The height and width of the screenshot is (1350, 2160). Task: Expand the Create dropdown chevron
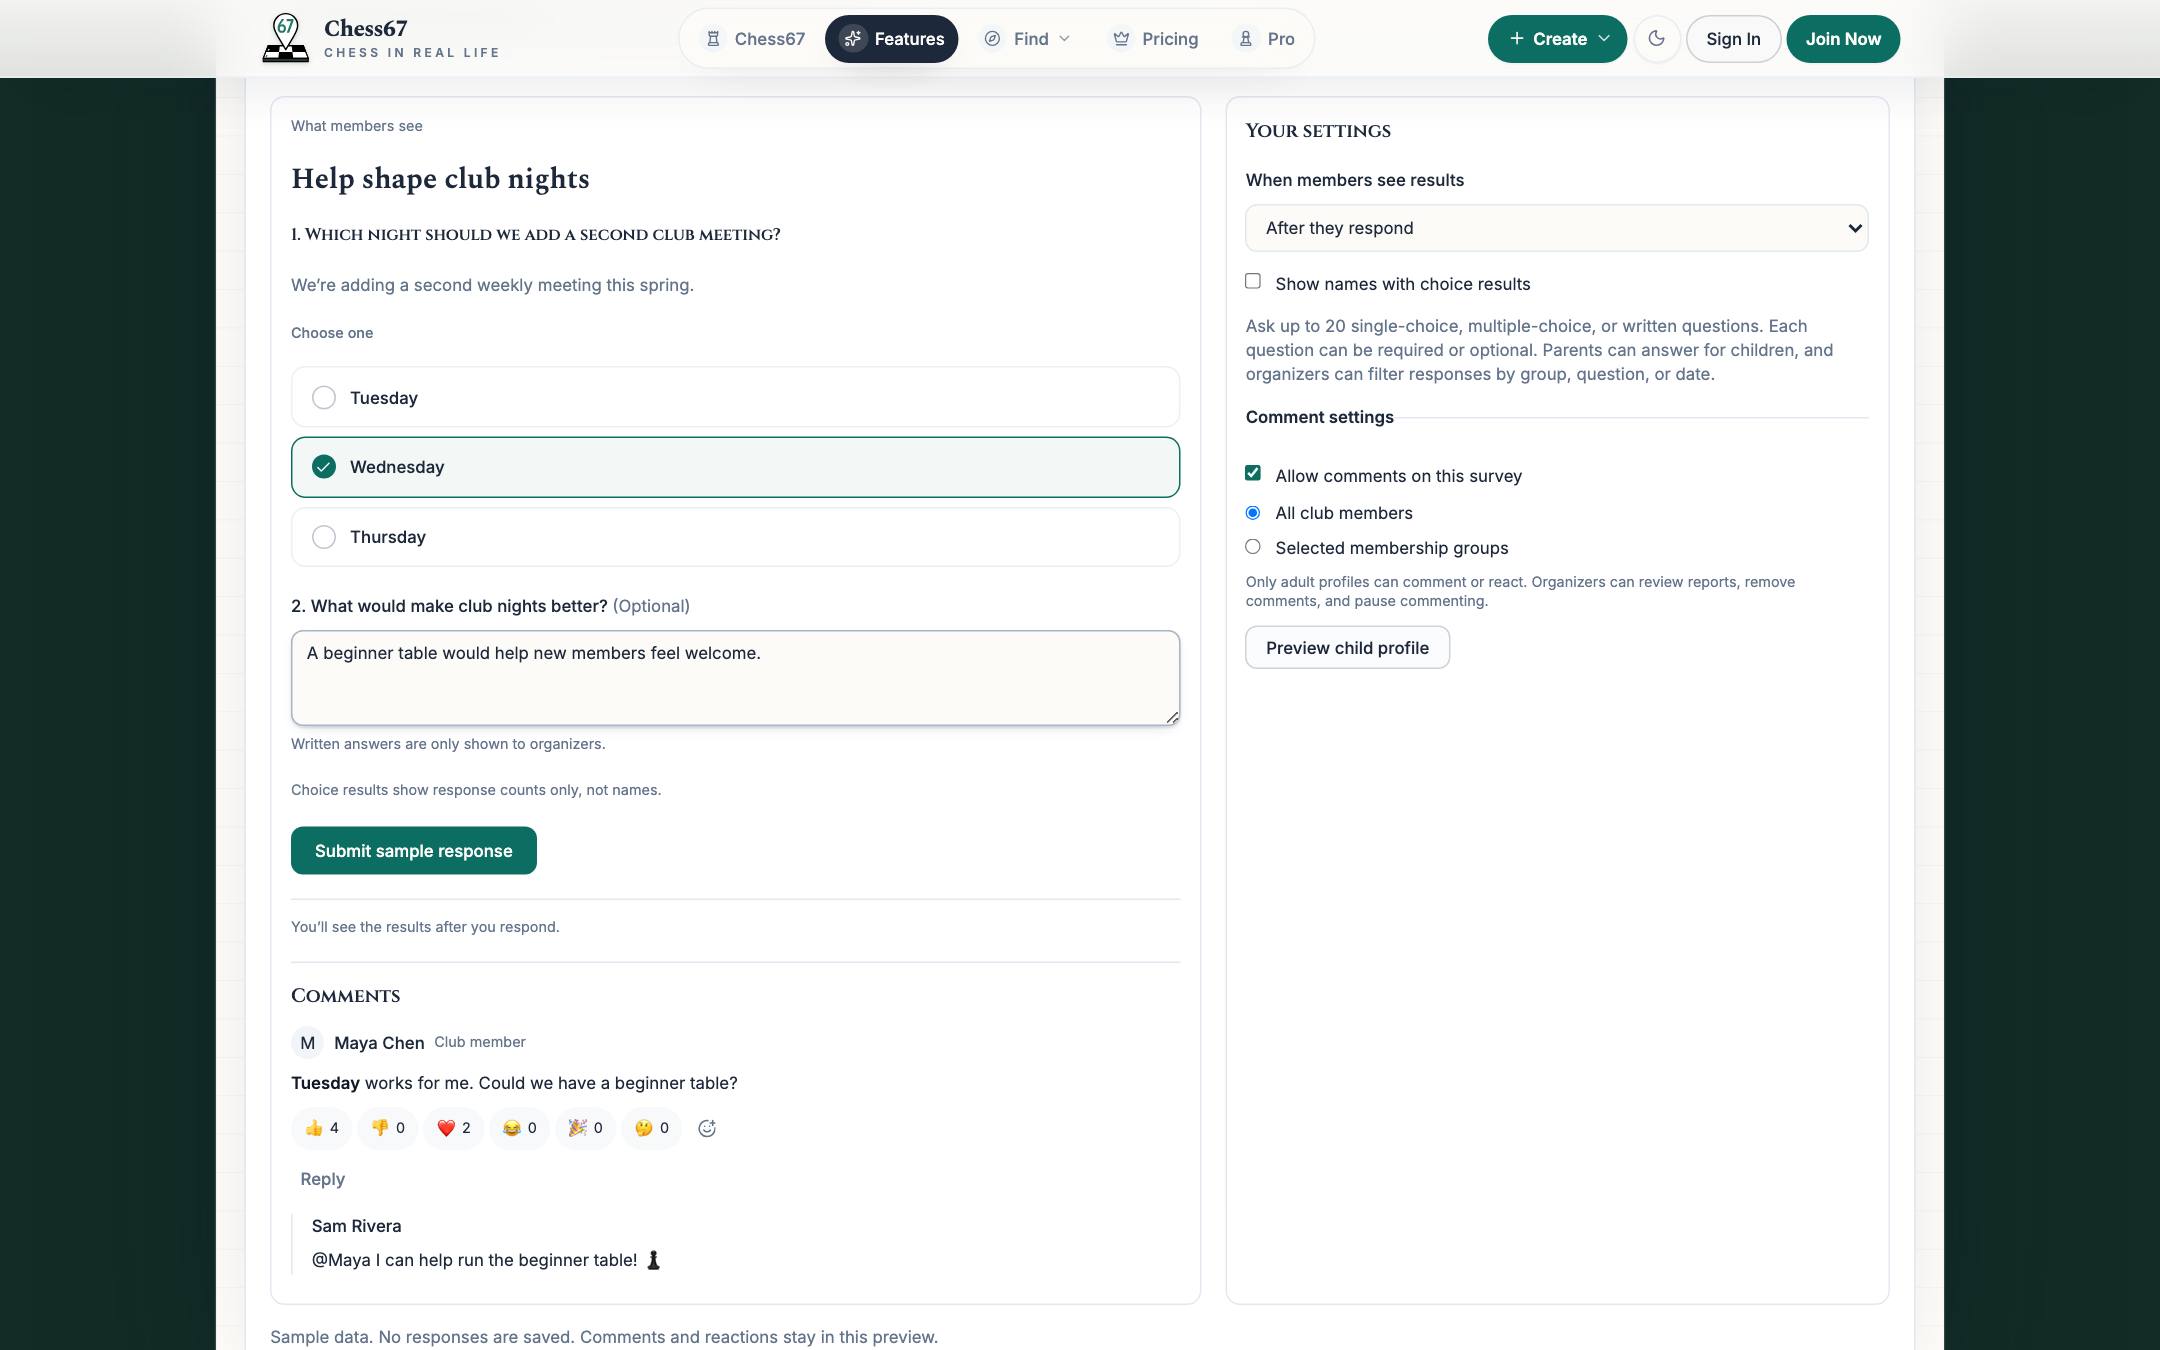(x=1604, y=39)
